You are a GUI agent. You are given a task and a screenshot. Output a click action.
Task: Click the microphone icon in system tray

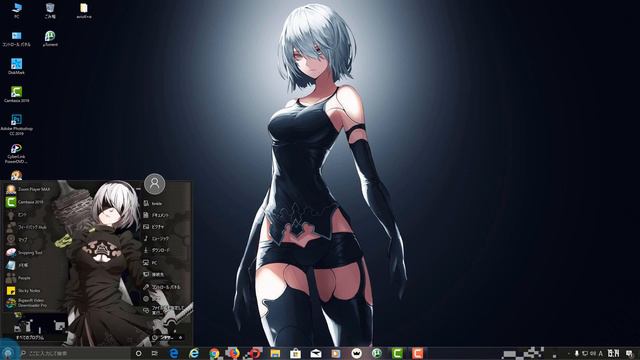(576, 353)
